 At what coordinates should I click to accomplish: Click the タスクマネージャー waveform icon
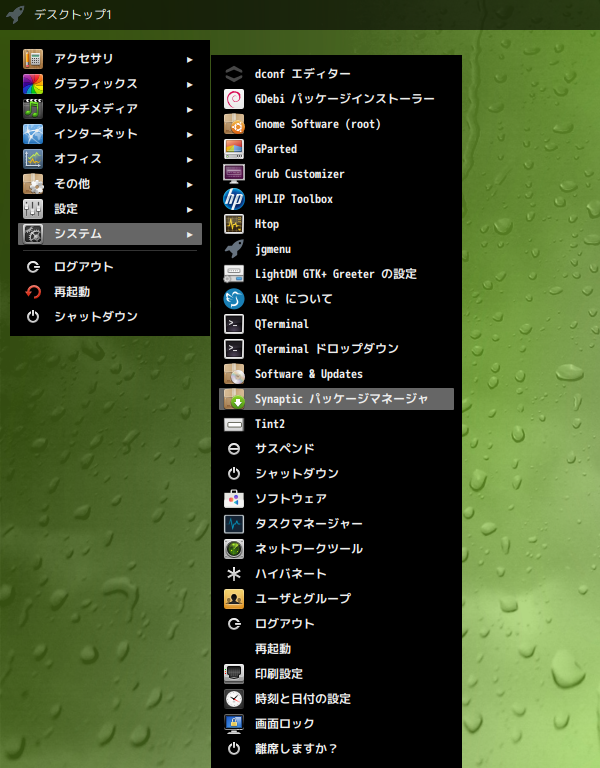(234, 524)
